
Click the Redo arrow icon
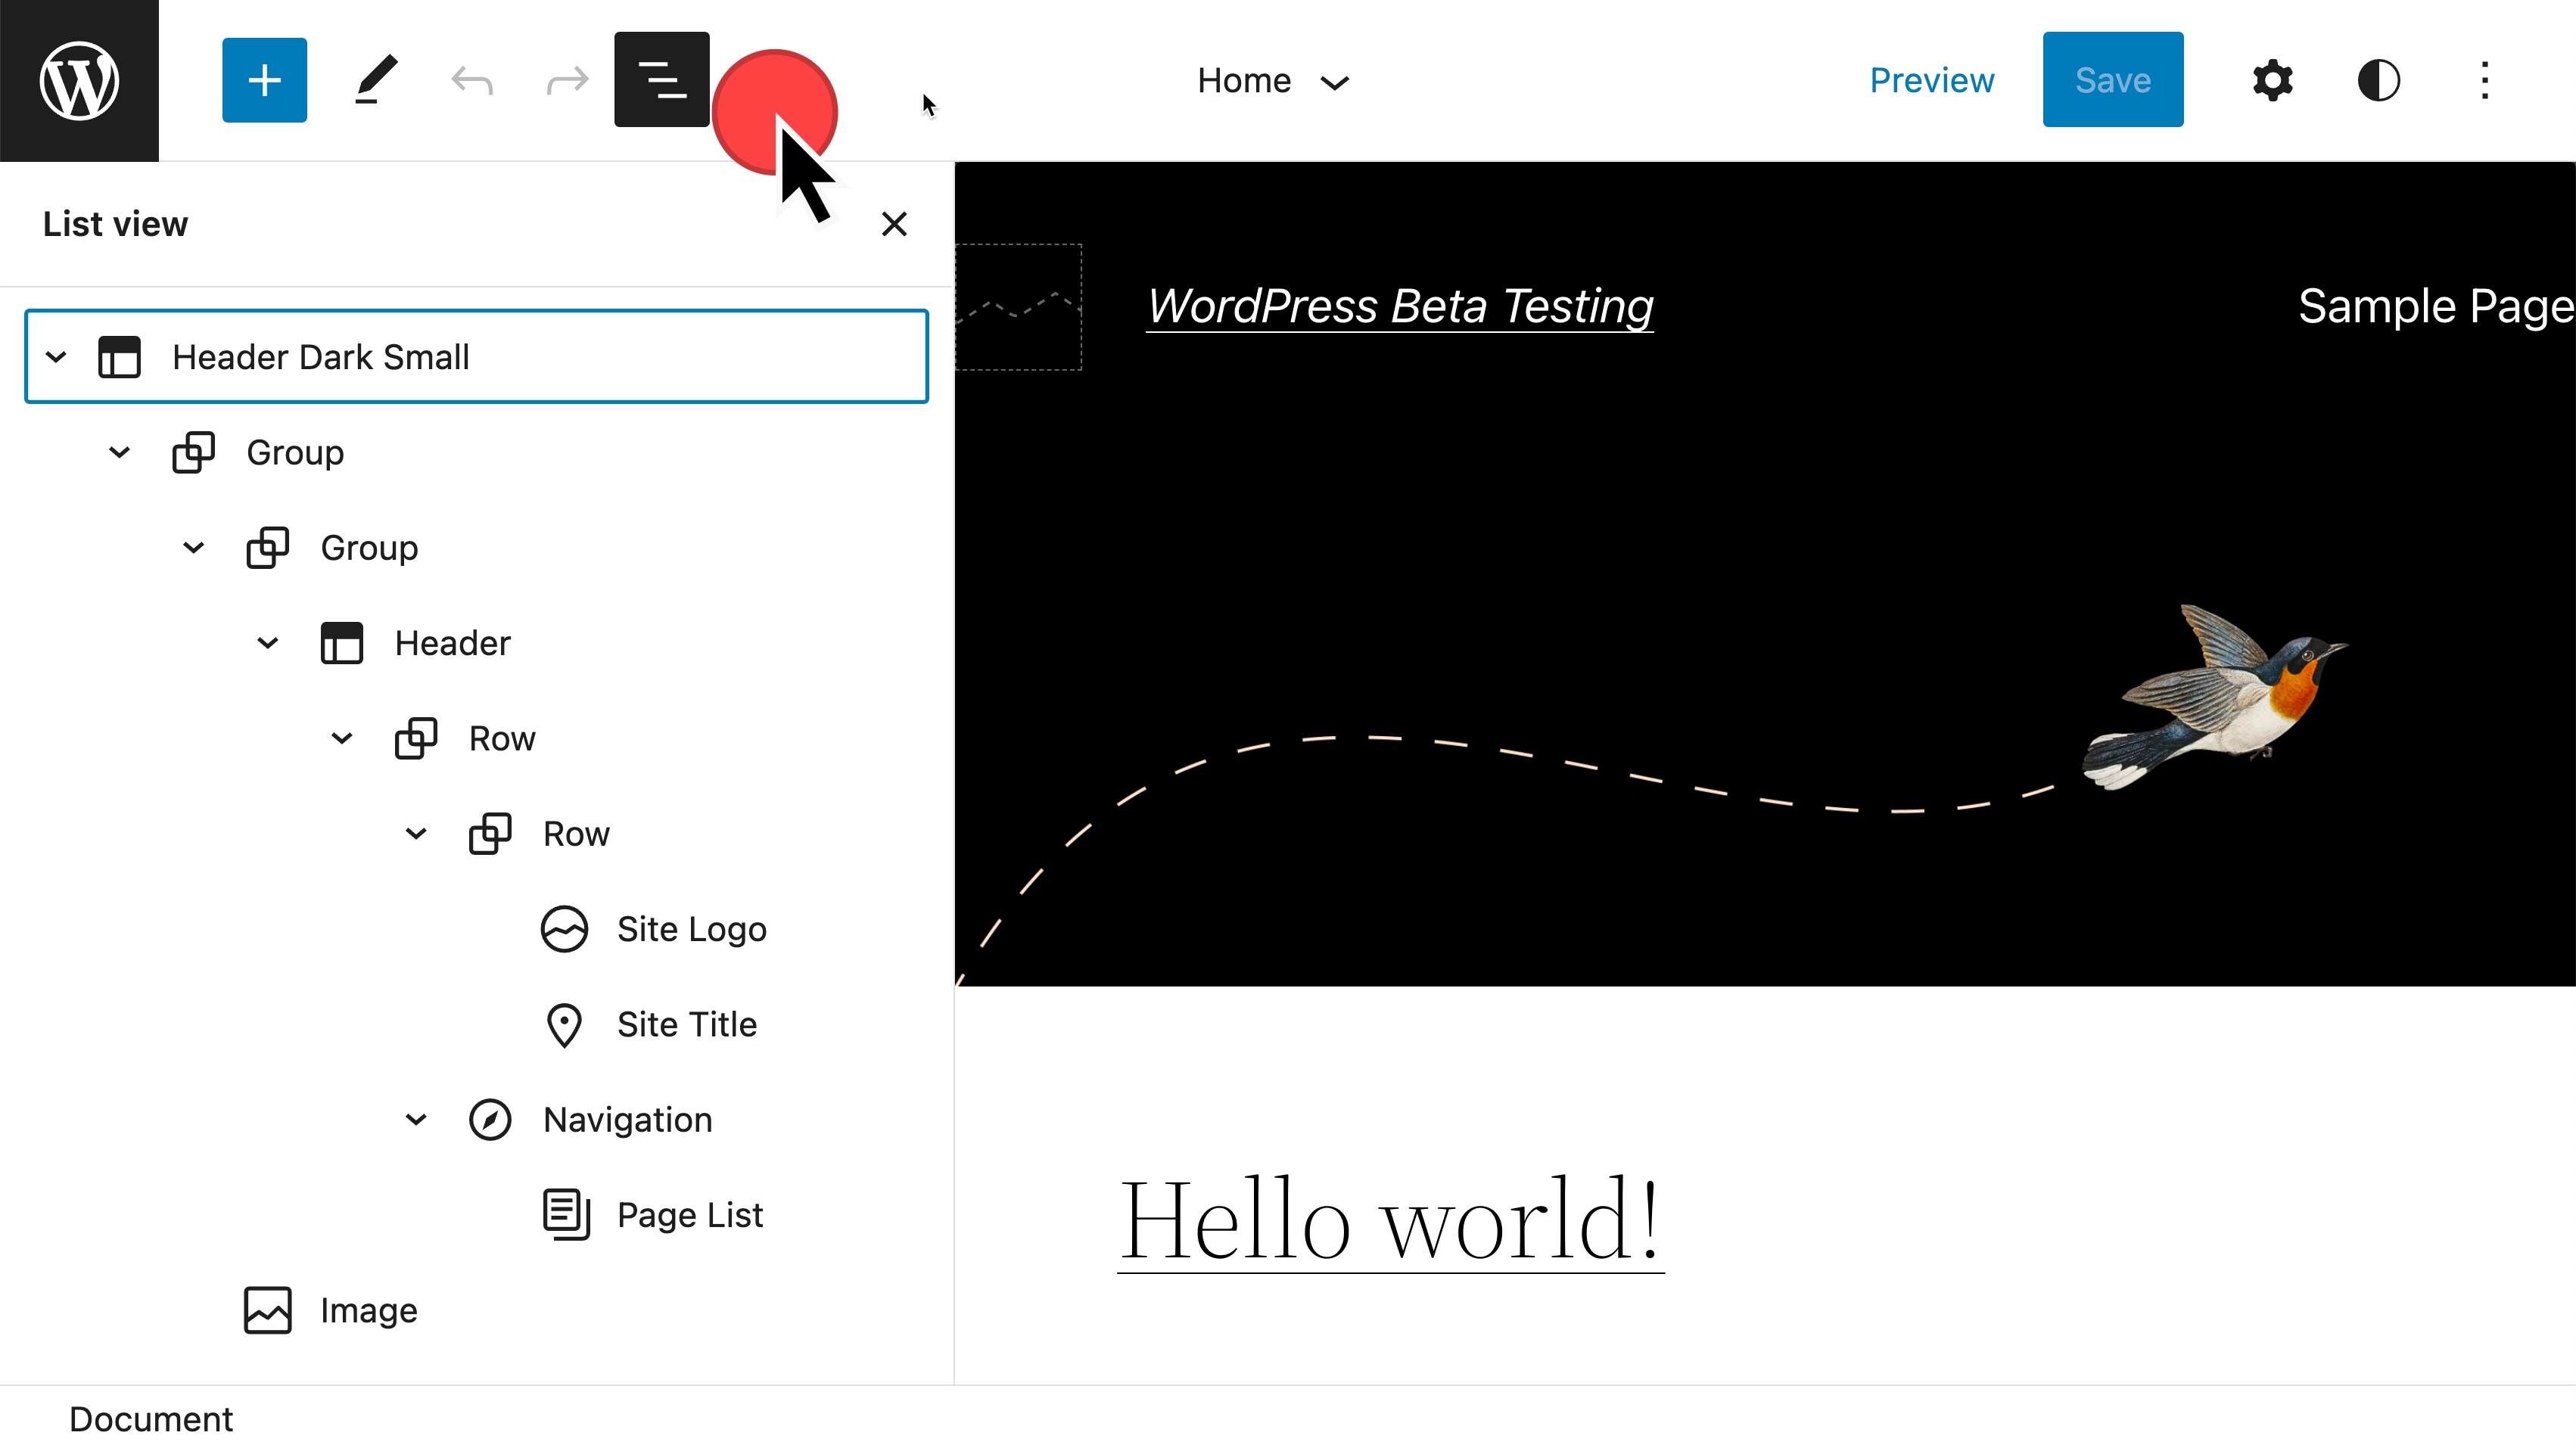567,80
